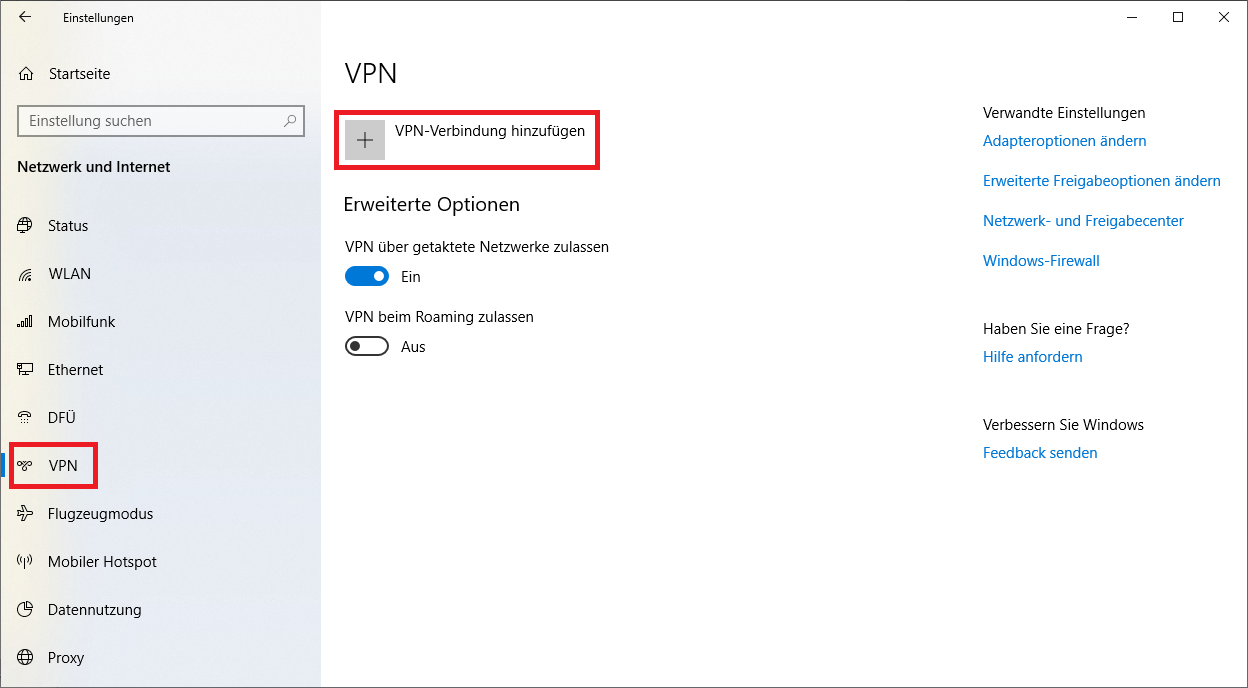Viewport: 1248px width, 688px height.
Task: Open Adapteroptionen ändern link
Action: (1064, 141)
